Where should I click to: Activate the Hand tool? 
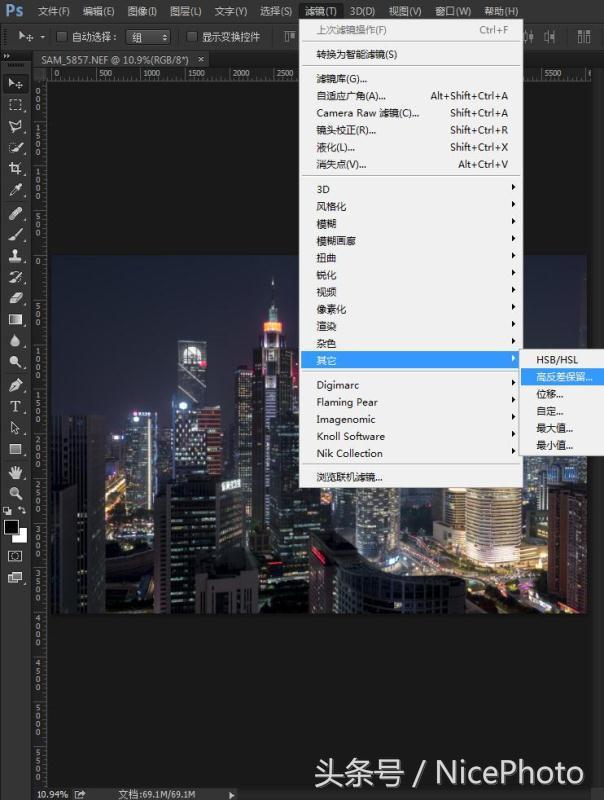pos(15,471)
